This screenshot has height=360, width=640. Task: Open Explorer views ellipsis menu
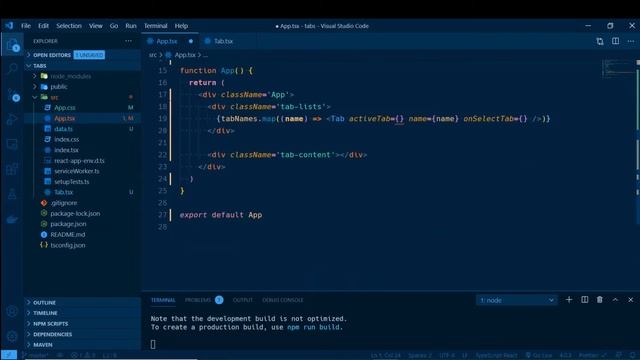(129, 41)
